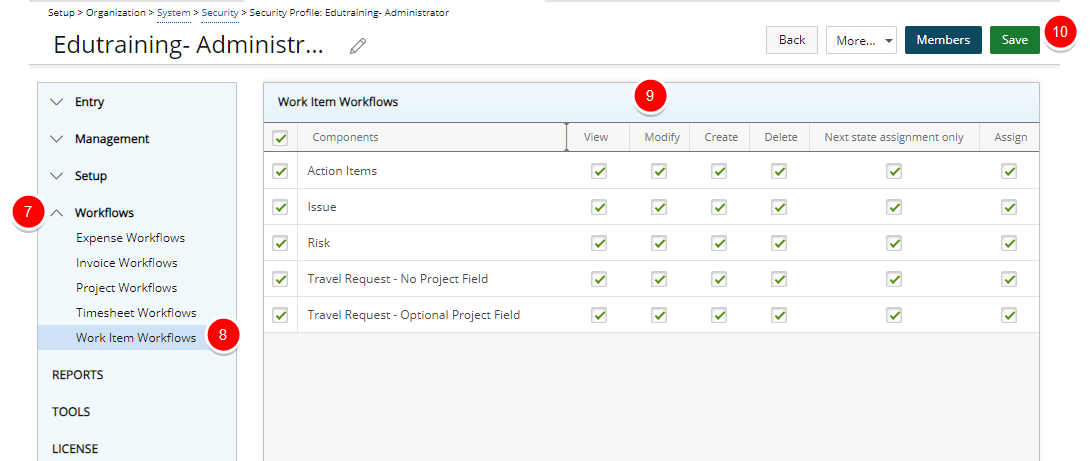Expand the Management section chevron

(57, 138)
